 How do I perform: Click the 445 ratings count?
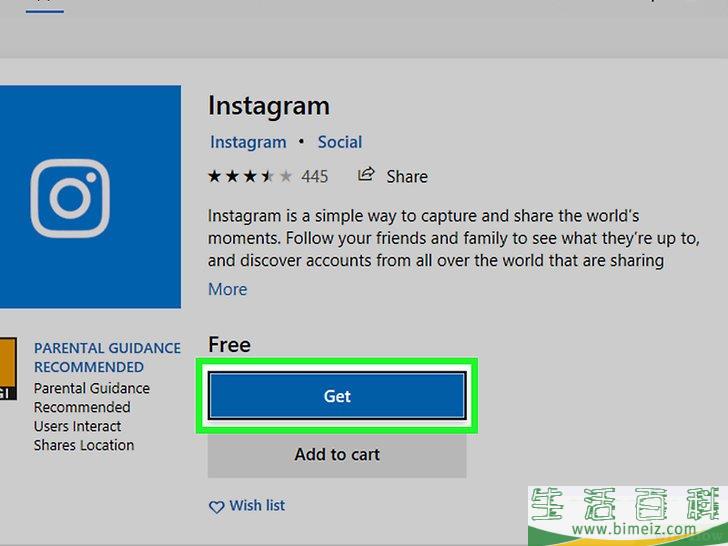click(314, 176)
